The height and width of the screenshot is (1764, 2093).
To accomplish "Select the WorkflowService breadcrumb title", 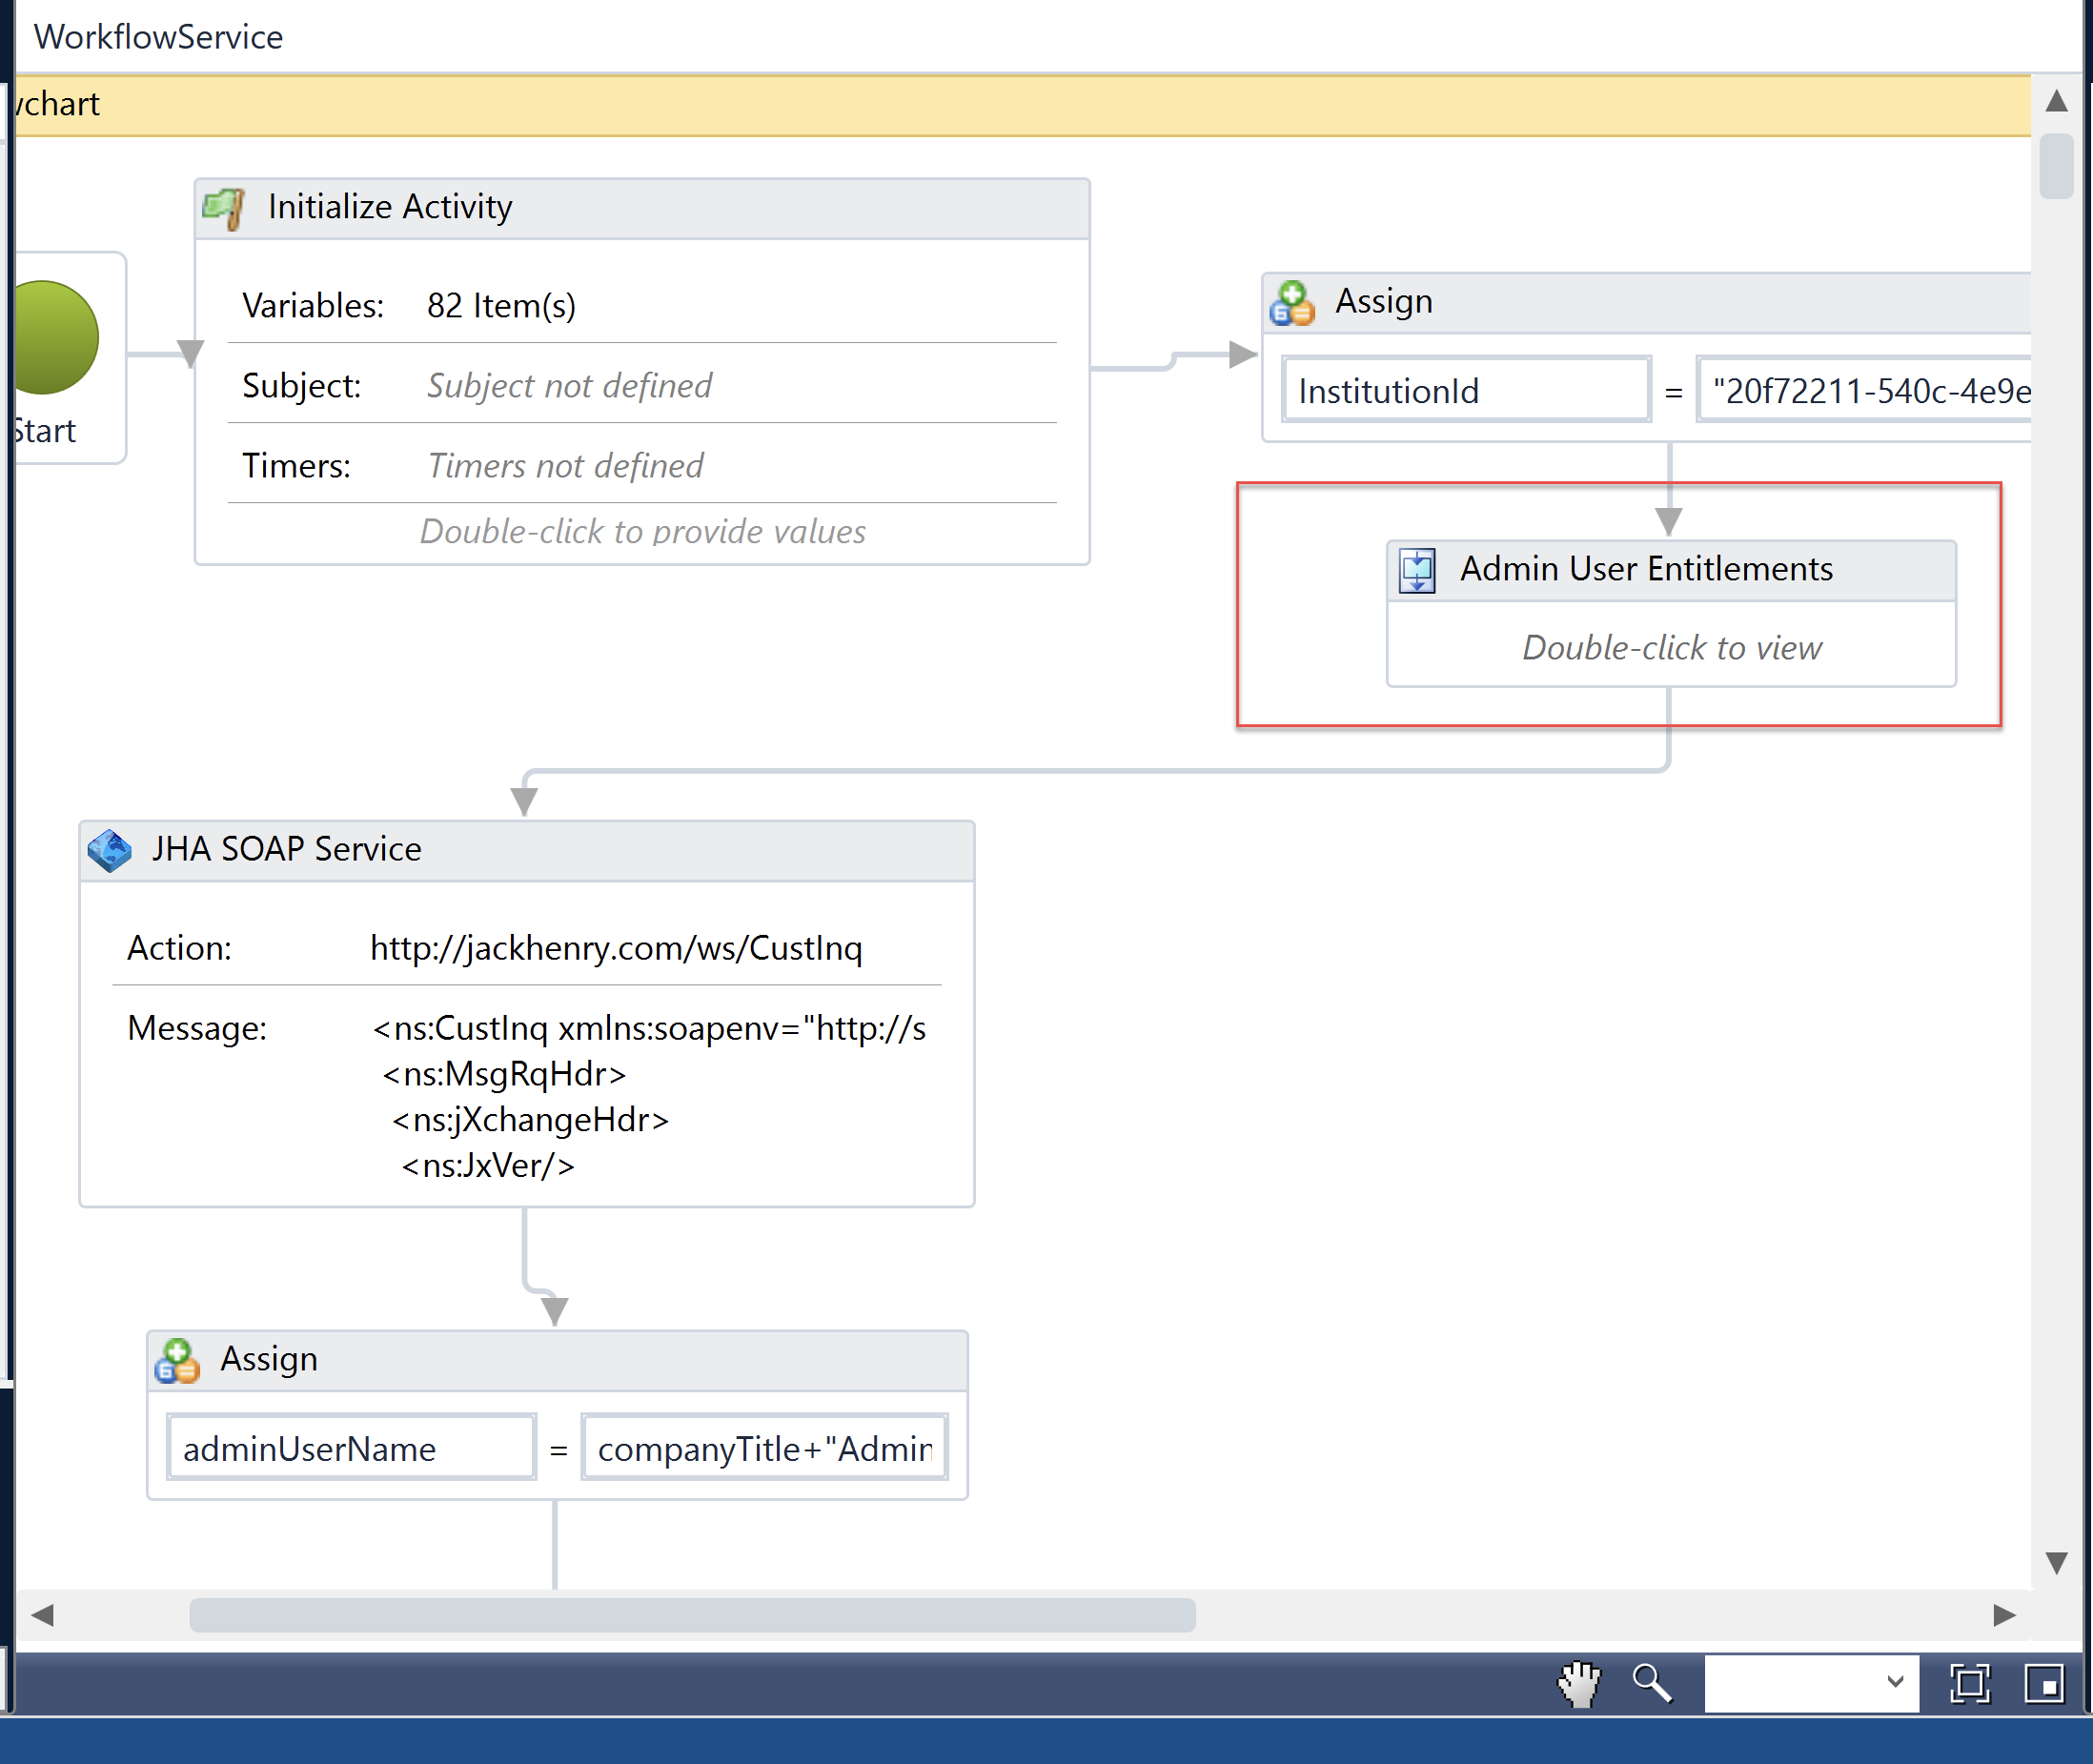I will point(158,37).
